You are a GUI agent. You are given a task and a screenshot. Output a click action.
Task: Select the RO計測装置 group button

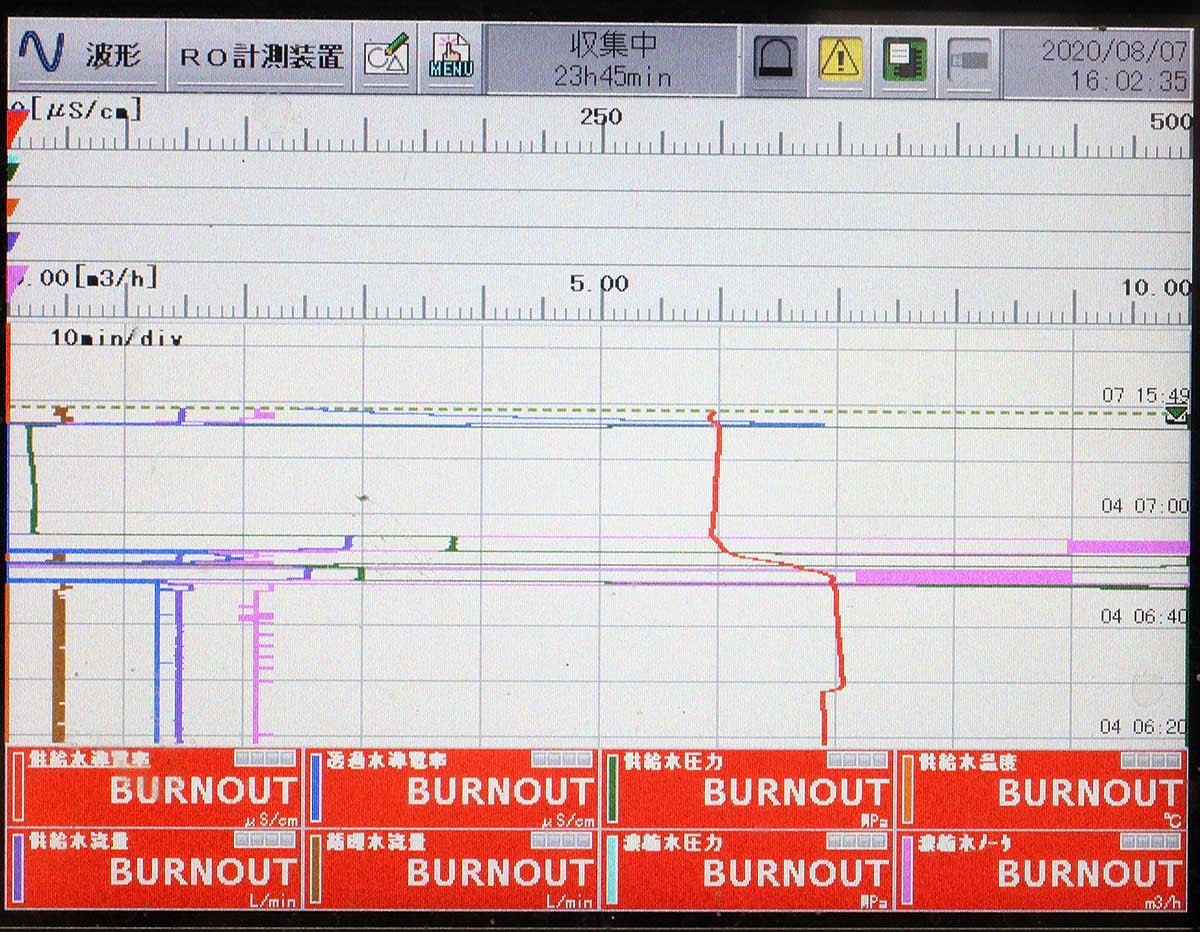tap(260, 56)
